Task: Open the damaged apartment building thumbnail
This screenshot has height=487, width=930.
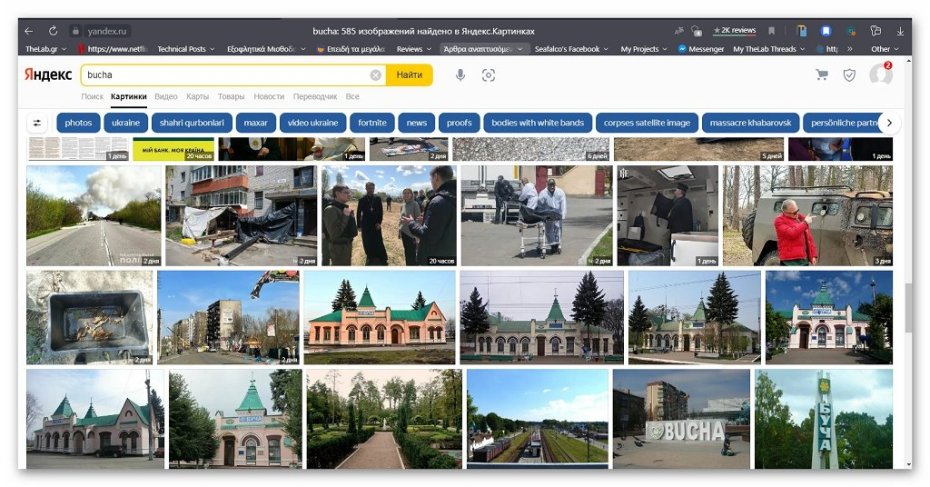Action: [x=241, y=215]
